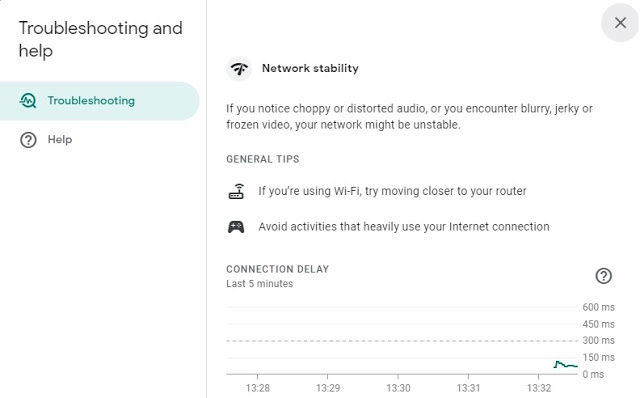This screenshot has height=398, width=640.
Task: Click the 13:28 time marker on graph axis
Action: tap(258, 388)
